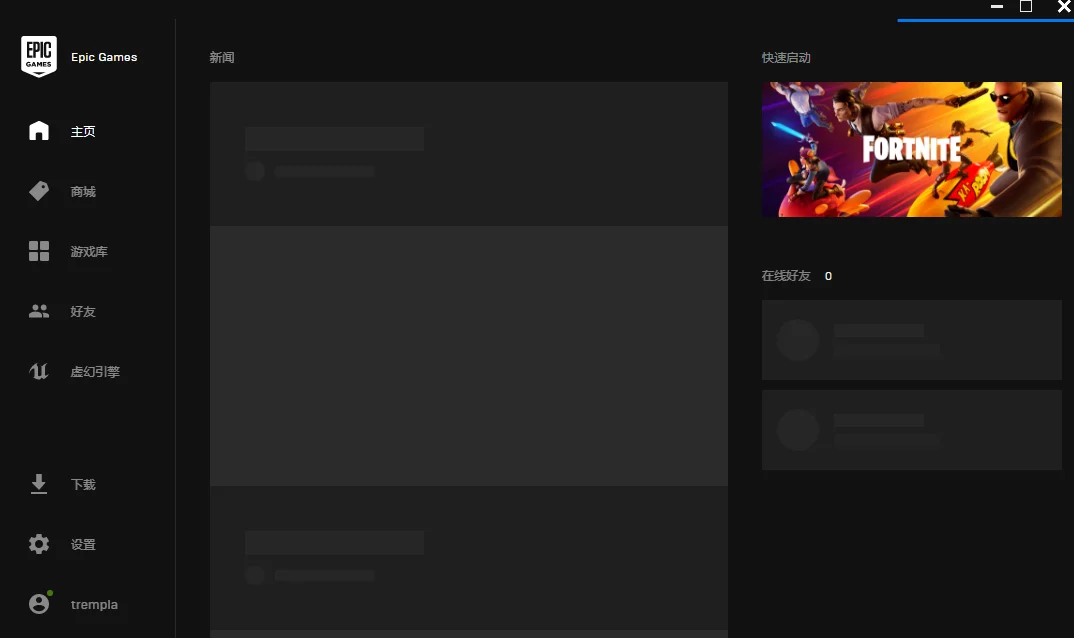Open the 游戏库 library section
The height and width of the screenshot is (638, 1074).
(89, 251)
